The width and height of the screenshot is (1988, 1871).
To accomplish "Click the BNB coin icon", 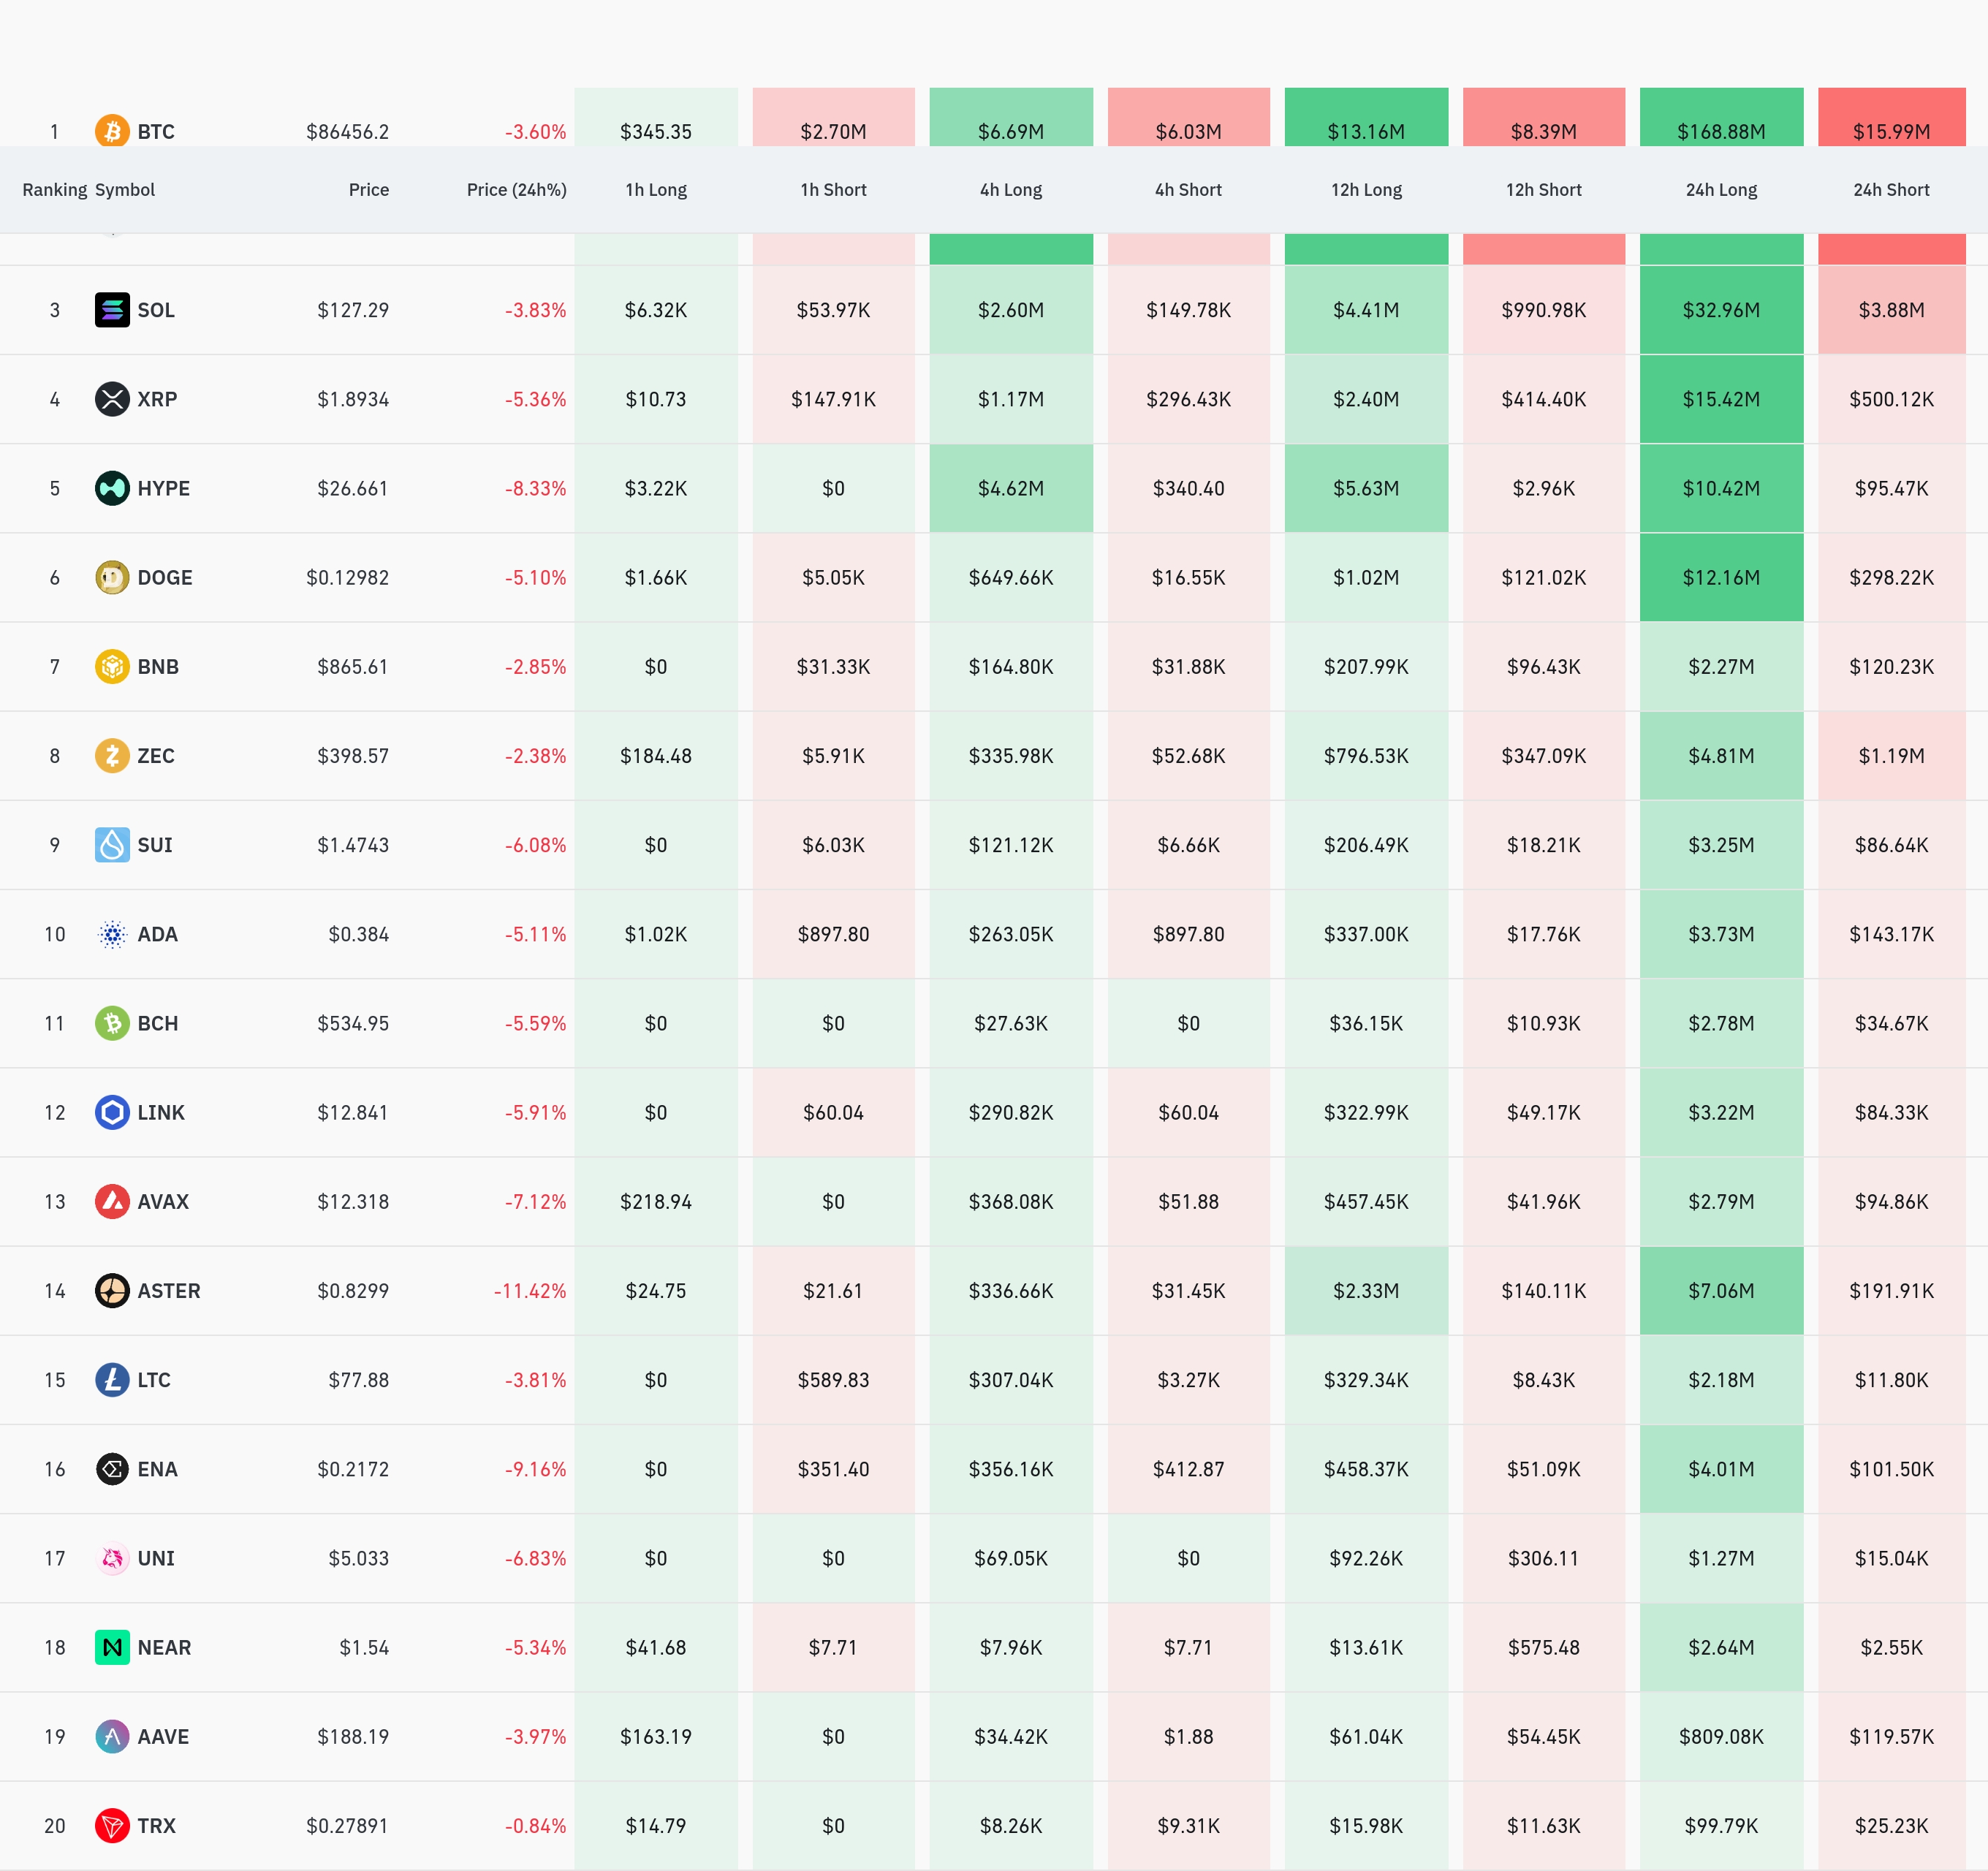I will [x=112, y=666].
